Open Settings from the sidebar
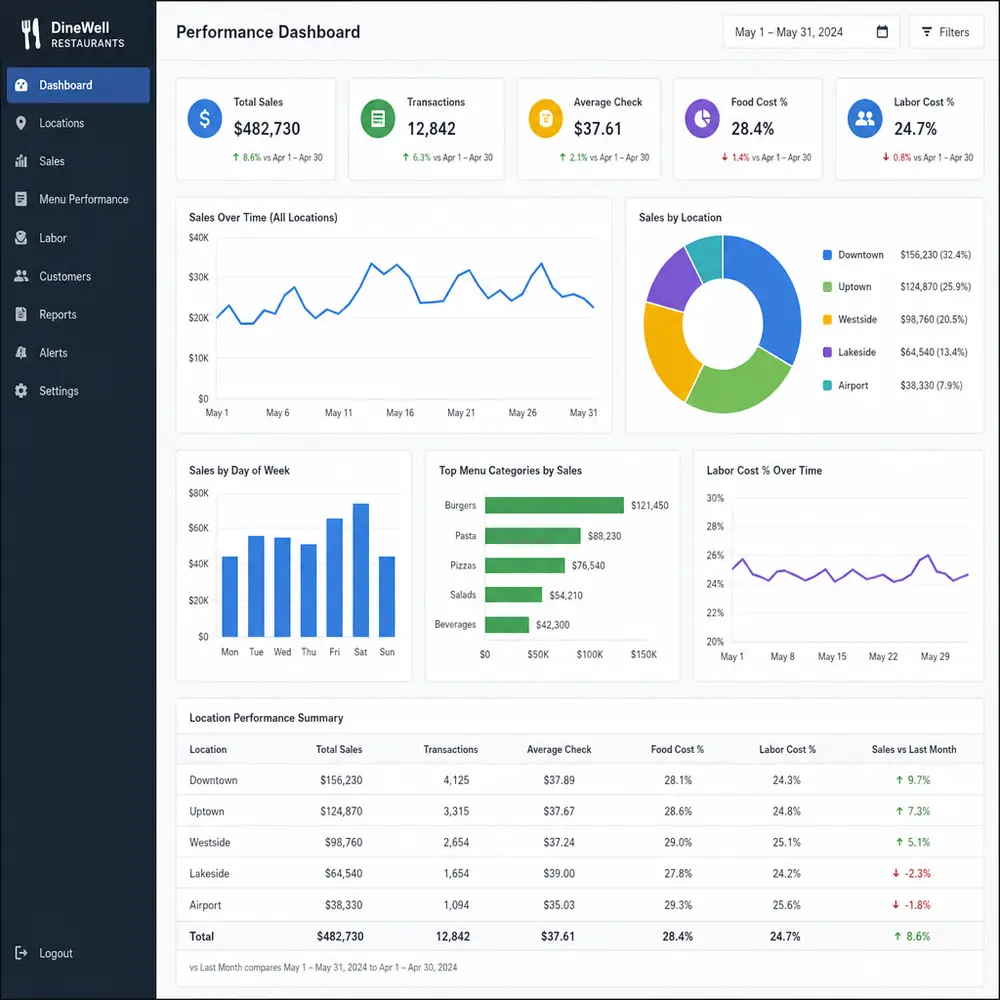 coord(78,391)
